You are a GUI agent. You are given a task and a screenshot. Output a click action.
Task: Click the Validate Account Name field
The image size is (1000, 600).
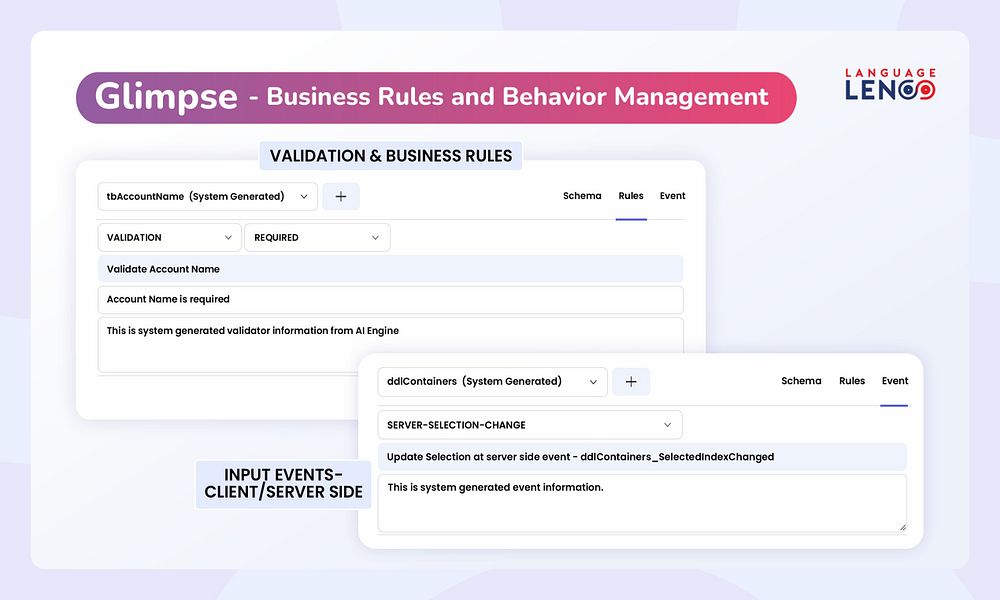pos(390,269)
